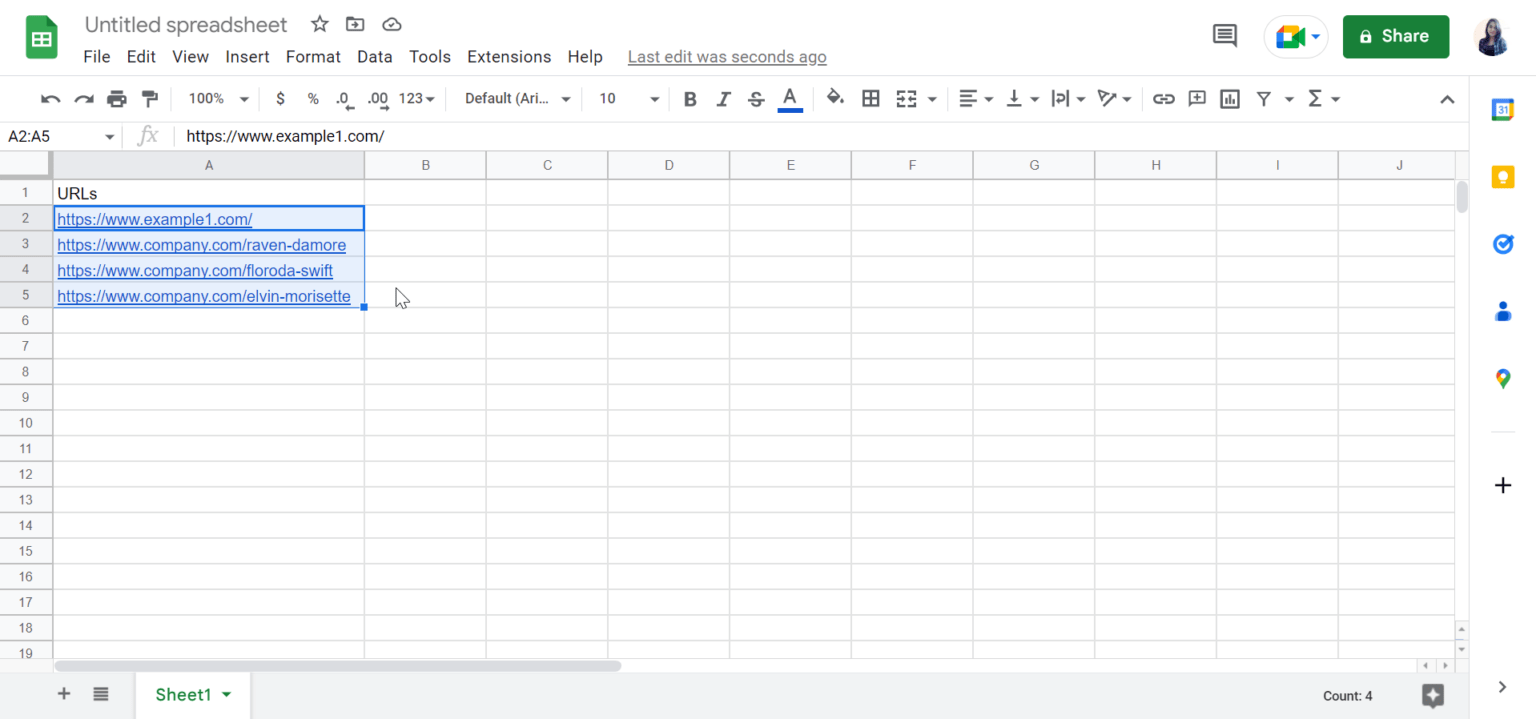Screen dimensions: 1536x719
Task: Open the Format menu
Action: click(313, 57)
